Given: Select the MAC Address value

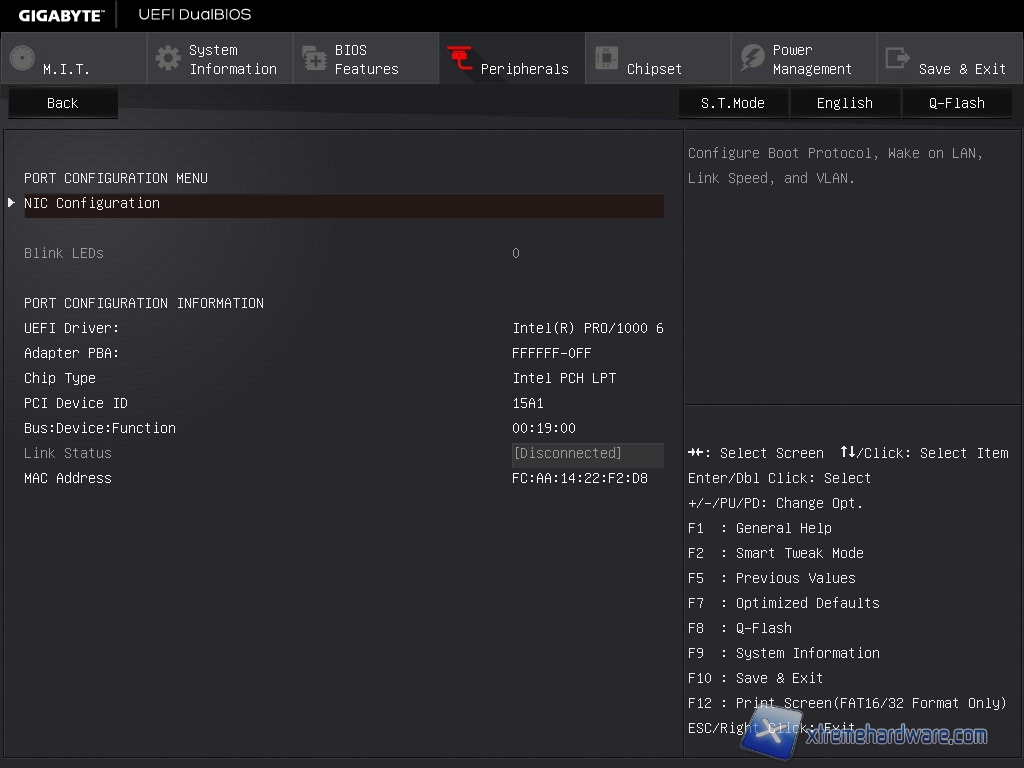Looking at the screenshot, I should click(x=579, y=478).
